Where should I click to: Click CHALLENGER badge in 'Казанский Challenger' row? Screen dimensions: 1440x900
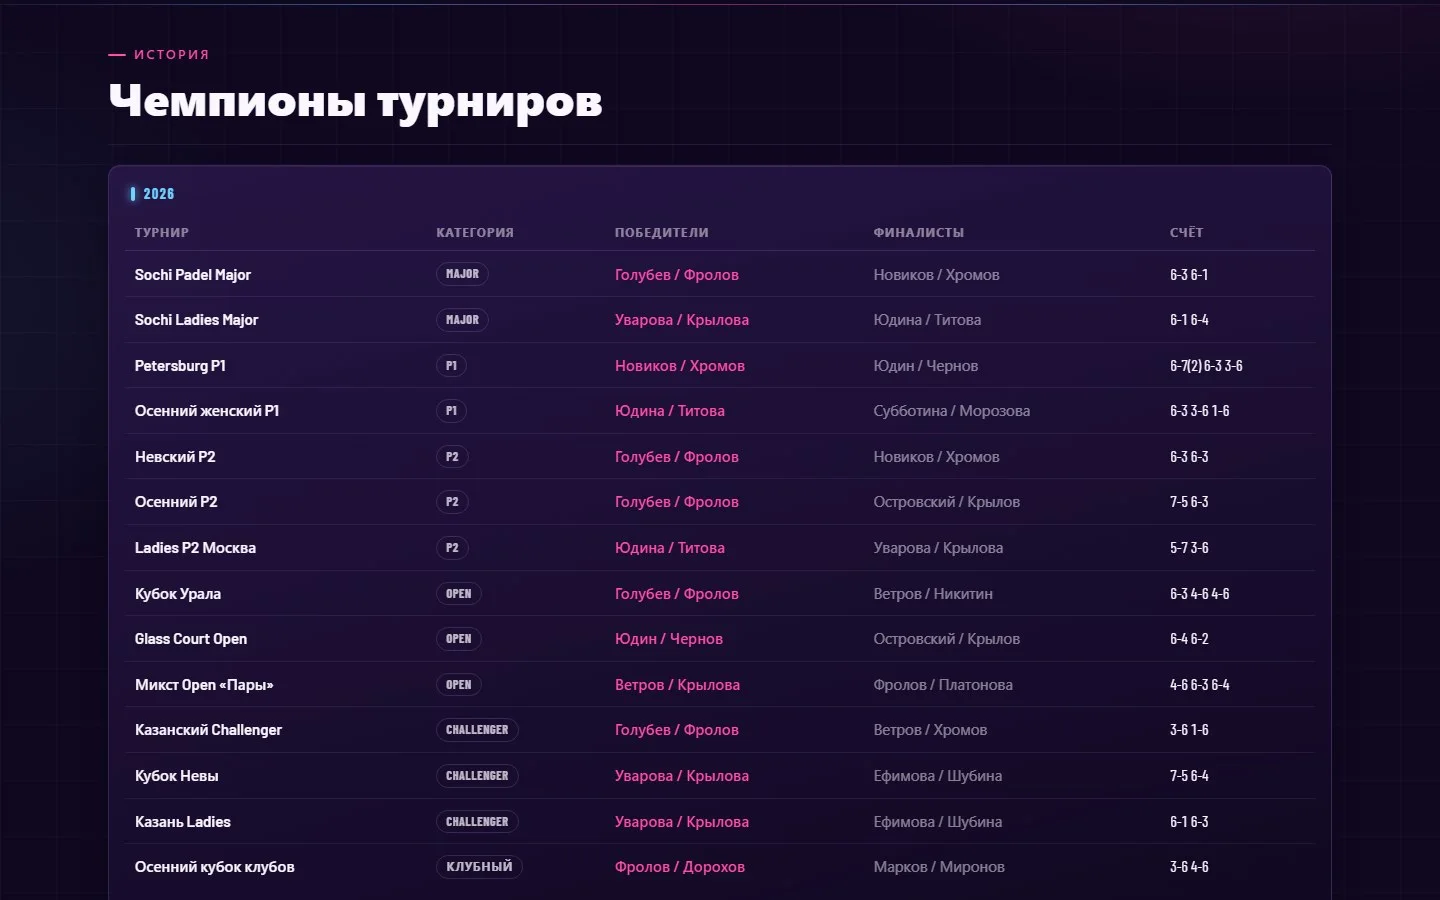[x=477, y=730]
